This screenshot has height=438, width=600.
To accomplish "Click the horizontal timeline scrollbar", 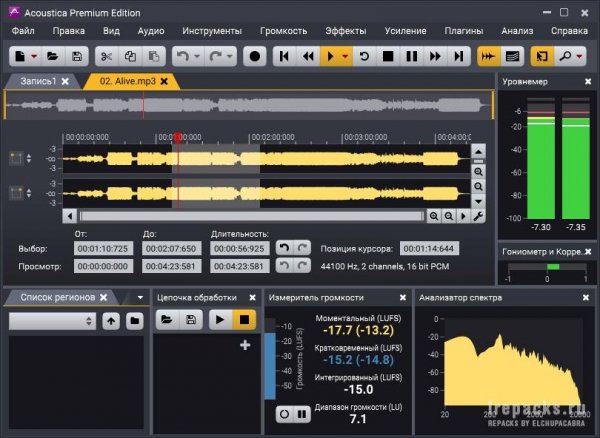I will pyautogui.click(x=252, y=216).
